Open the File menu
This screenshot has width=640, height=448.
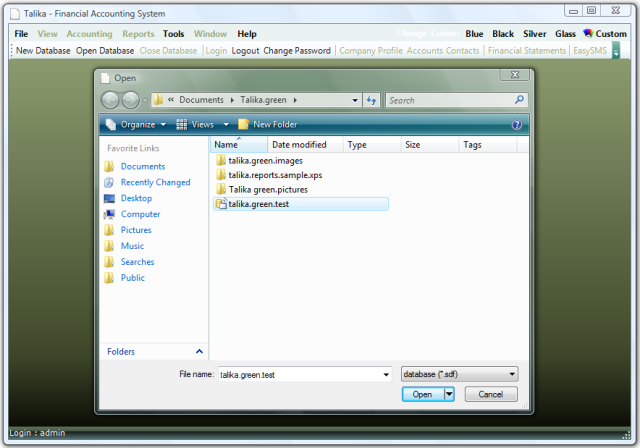tap(21, 34)
